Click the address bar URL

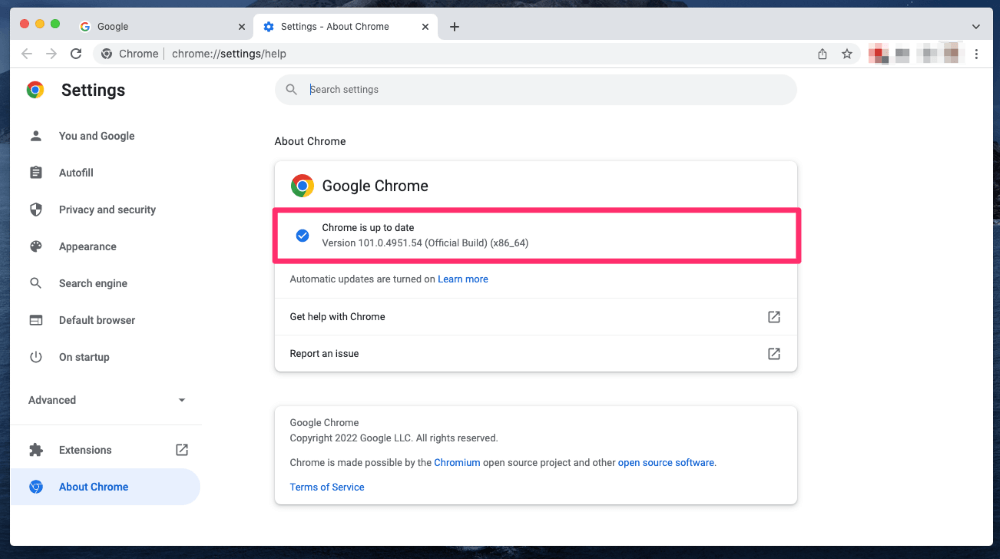pos(229,54)
